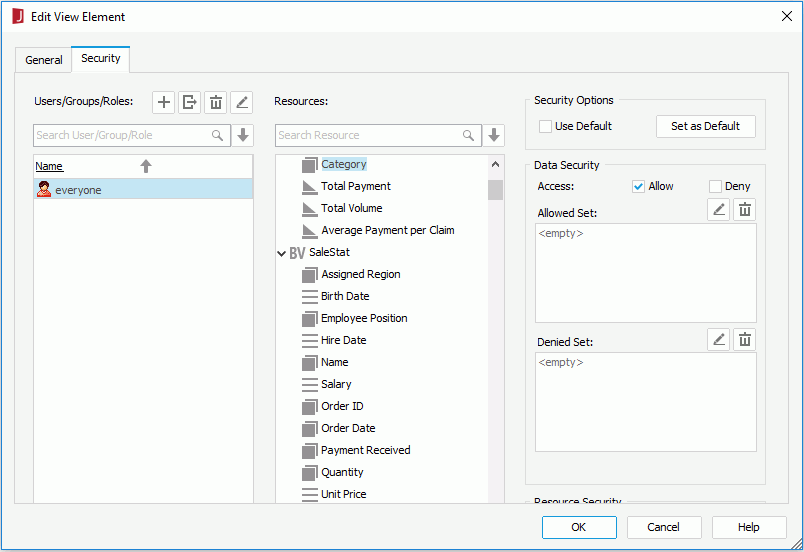
Task: Open Help for this dialog
Action: pyautogui.click(x=749, y=527)
